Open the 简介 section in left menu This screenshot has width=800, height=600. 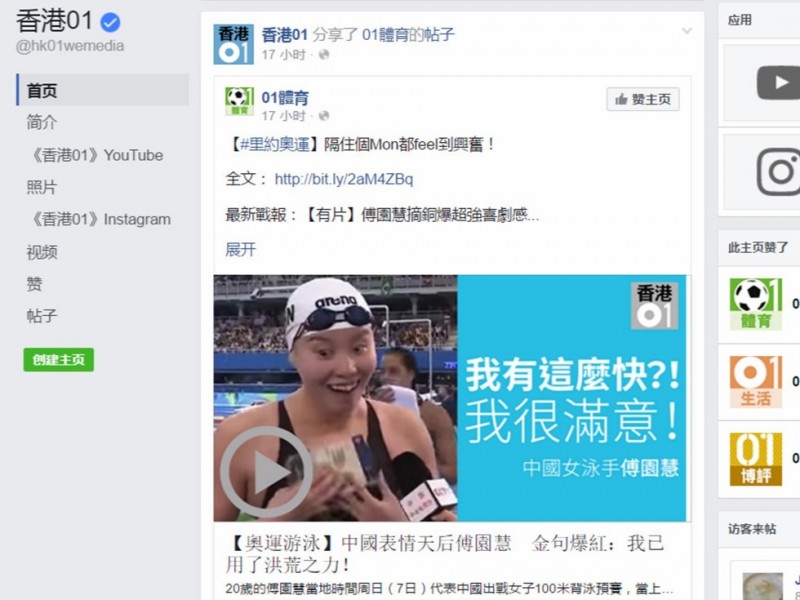[42, 122]
